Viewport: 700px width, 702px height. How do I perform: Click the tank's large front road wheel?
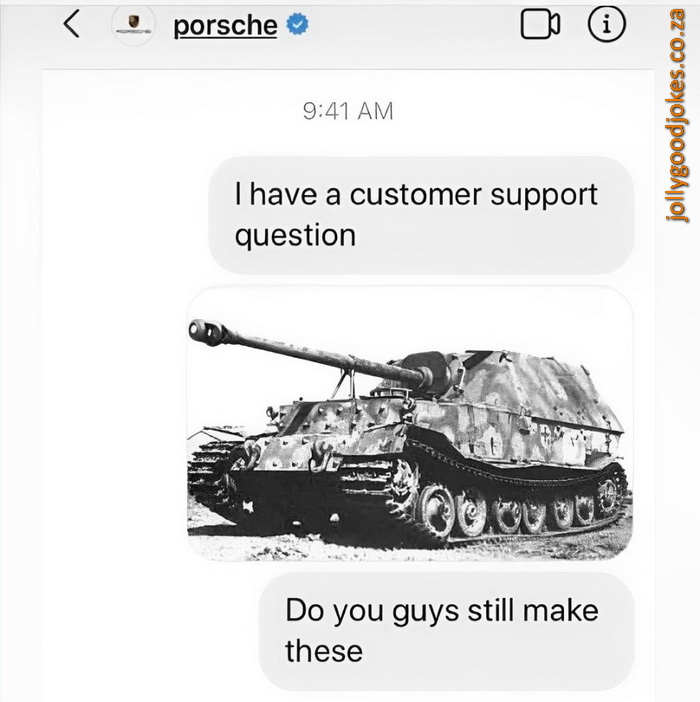coord(435,511)
